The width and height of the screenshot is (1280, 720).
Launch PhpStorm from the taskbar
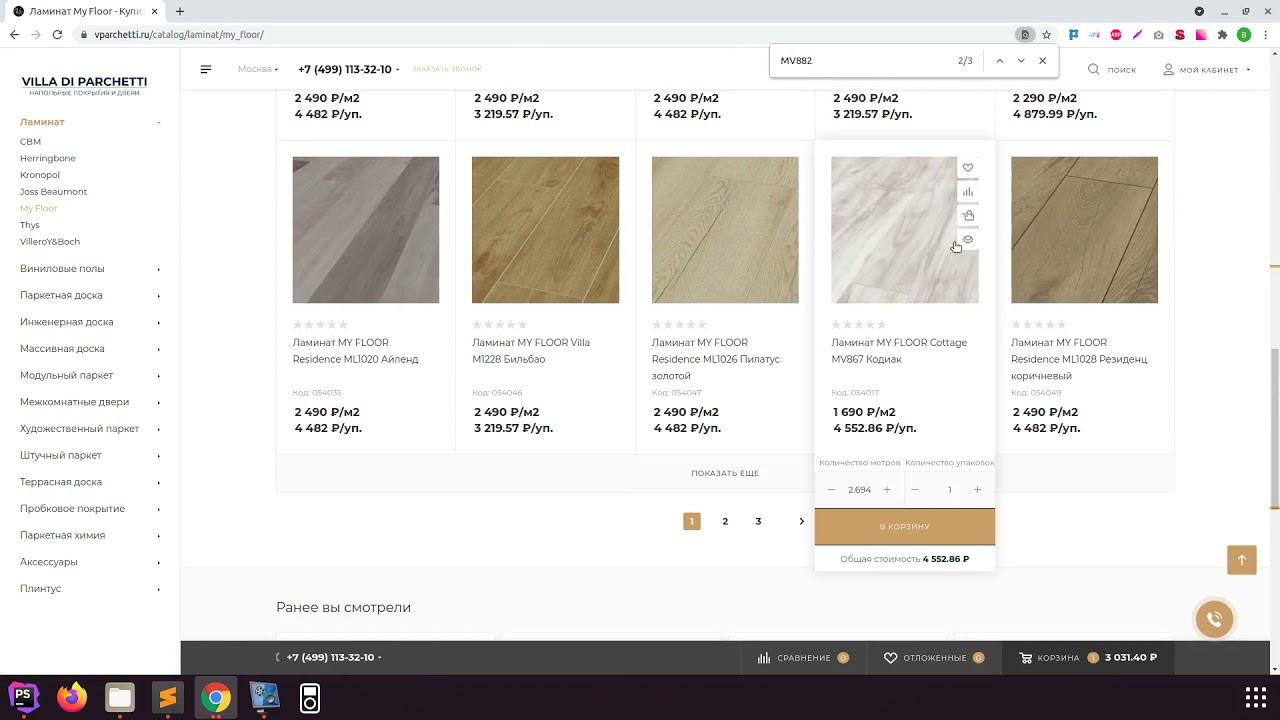(x=24, y=697)
